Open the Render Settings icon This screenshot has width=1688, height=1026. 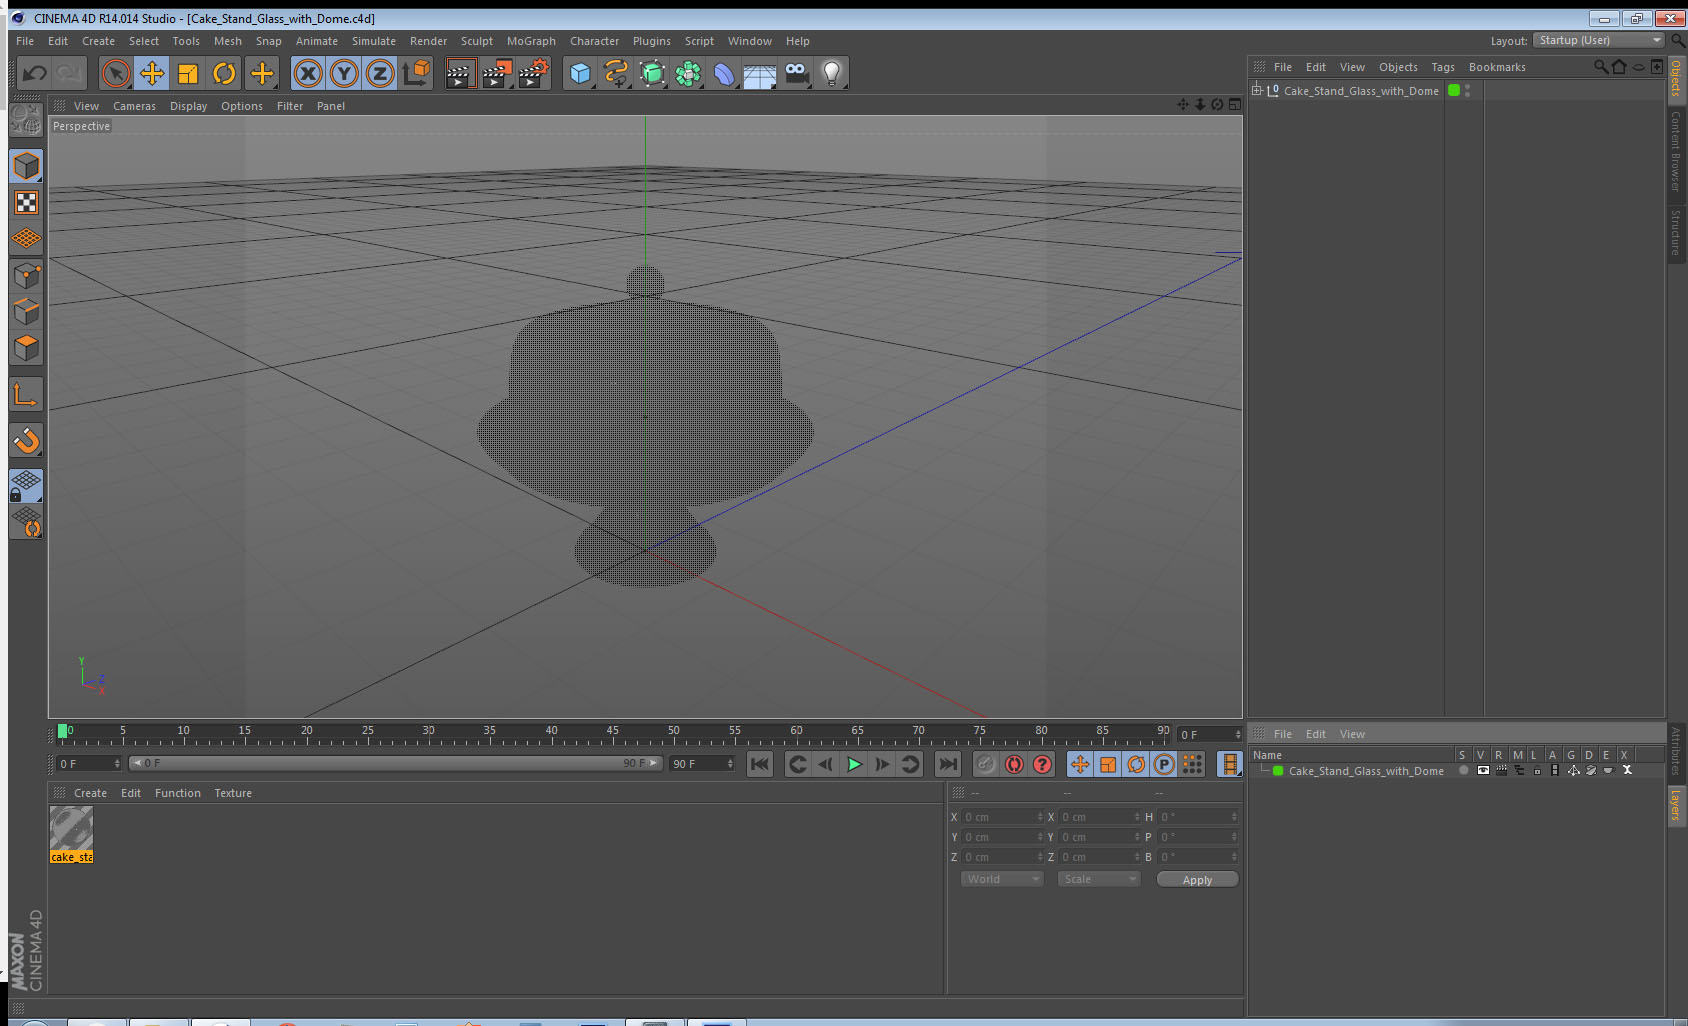click(533, 73)
